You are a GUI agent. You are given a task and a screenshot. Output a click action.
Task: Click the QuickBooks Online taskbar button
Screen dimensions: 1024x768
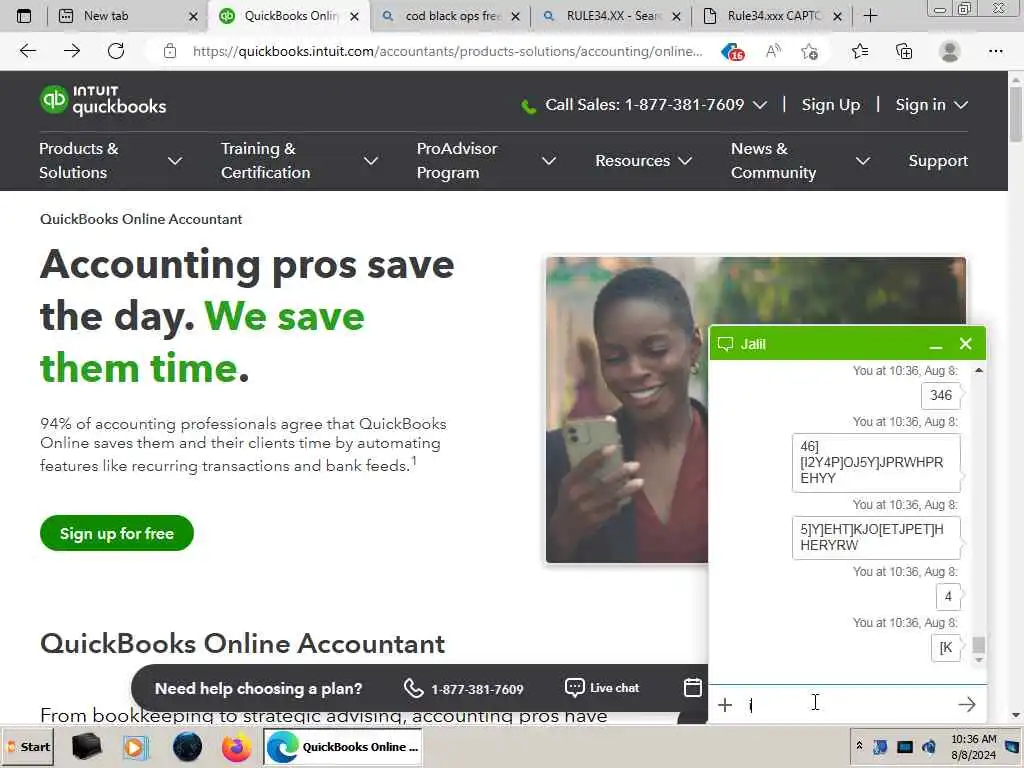coord(342,746)
